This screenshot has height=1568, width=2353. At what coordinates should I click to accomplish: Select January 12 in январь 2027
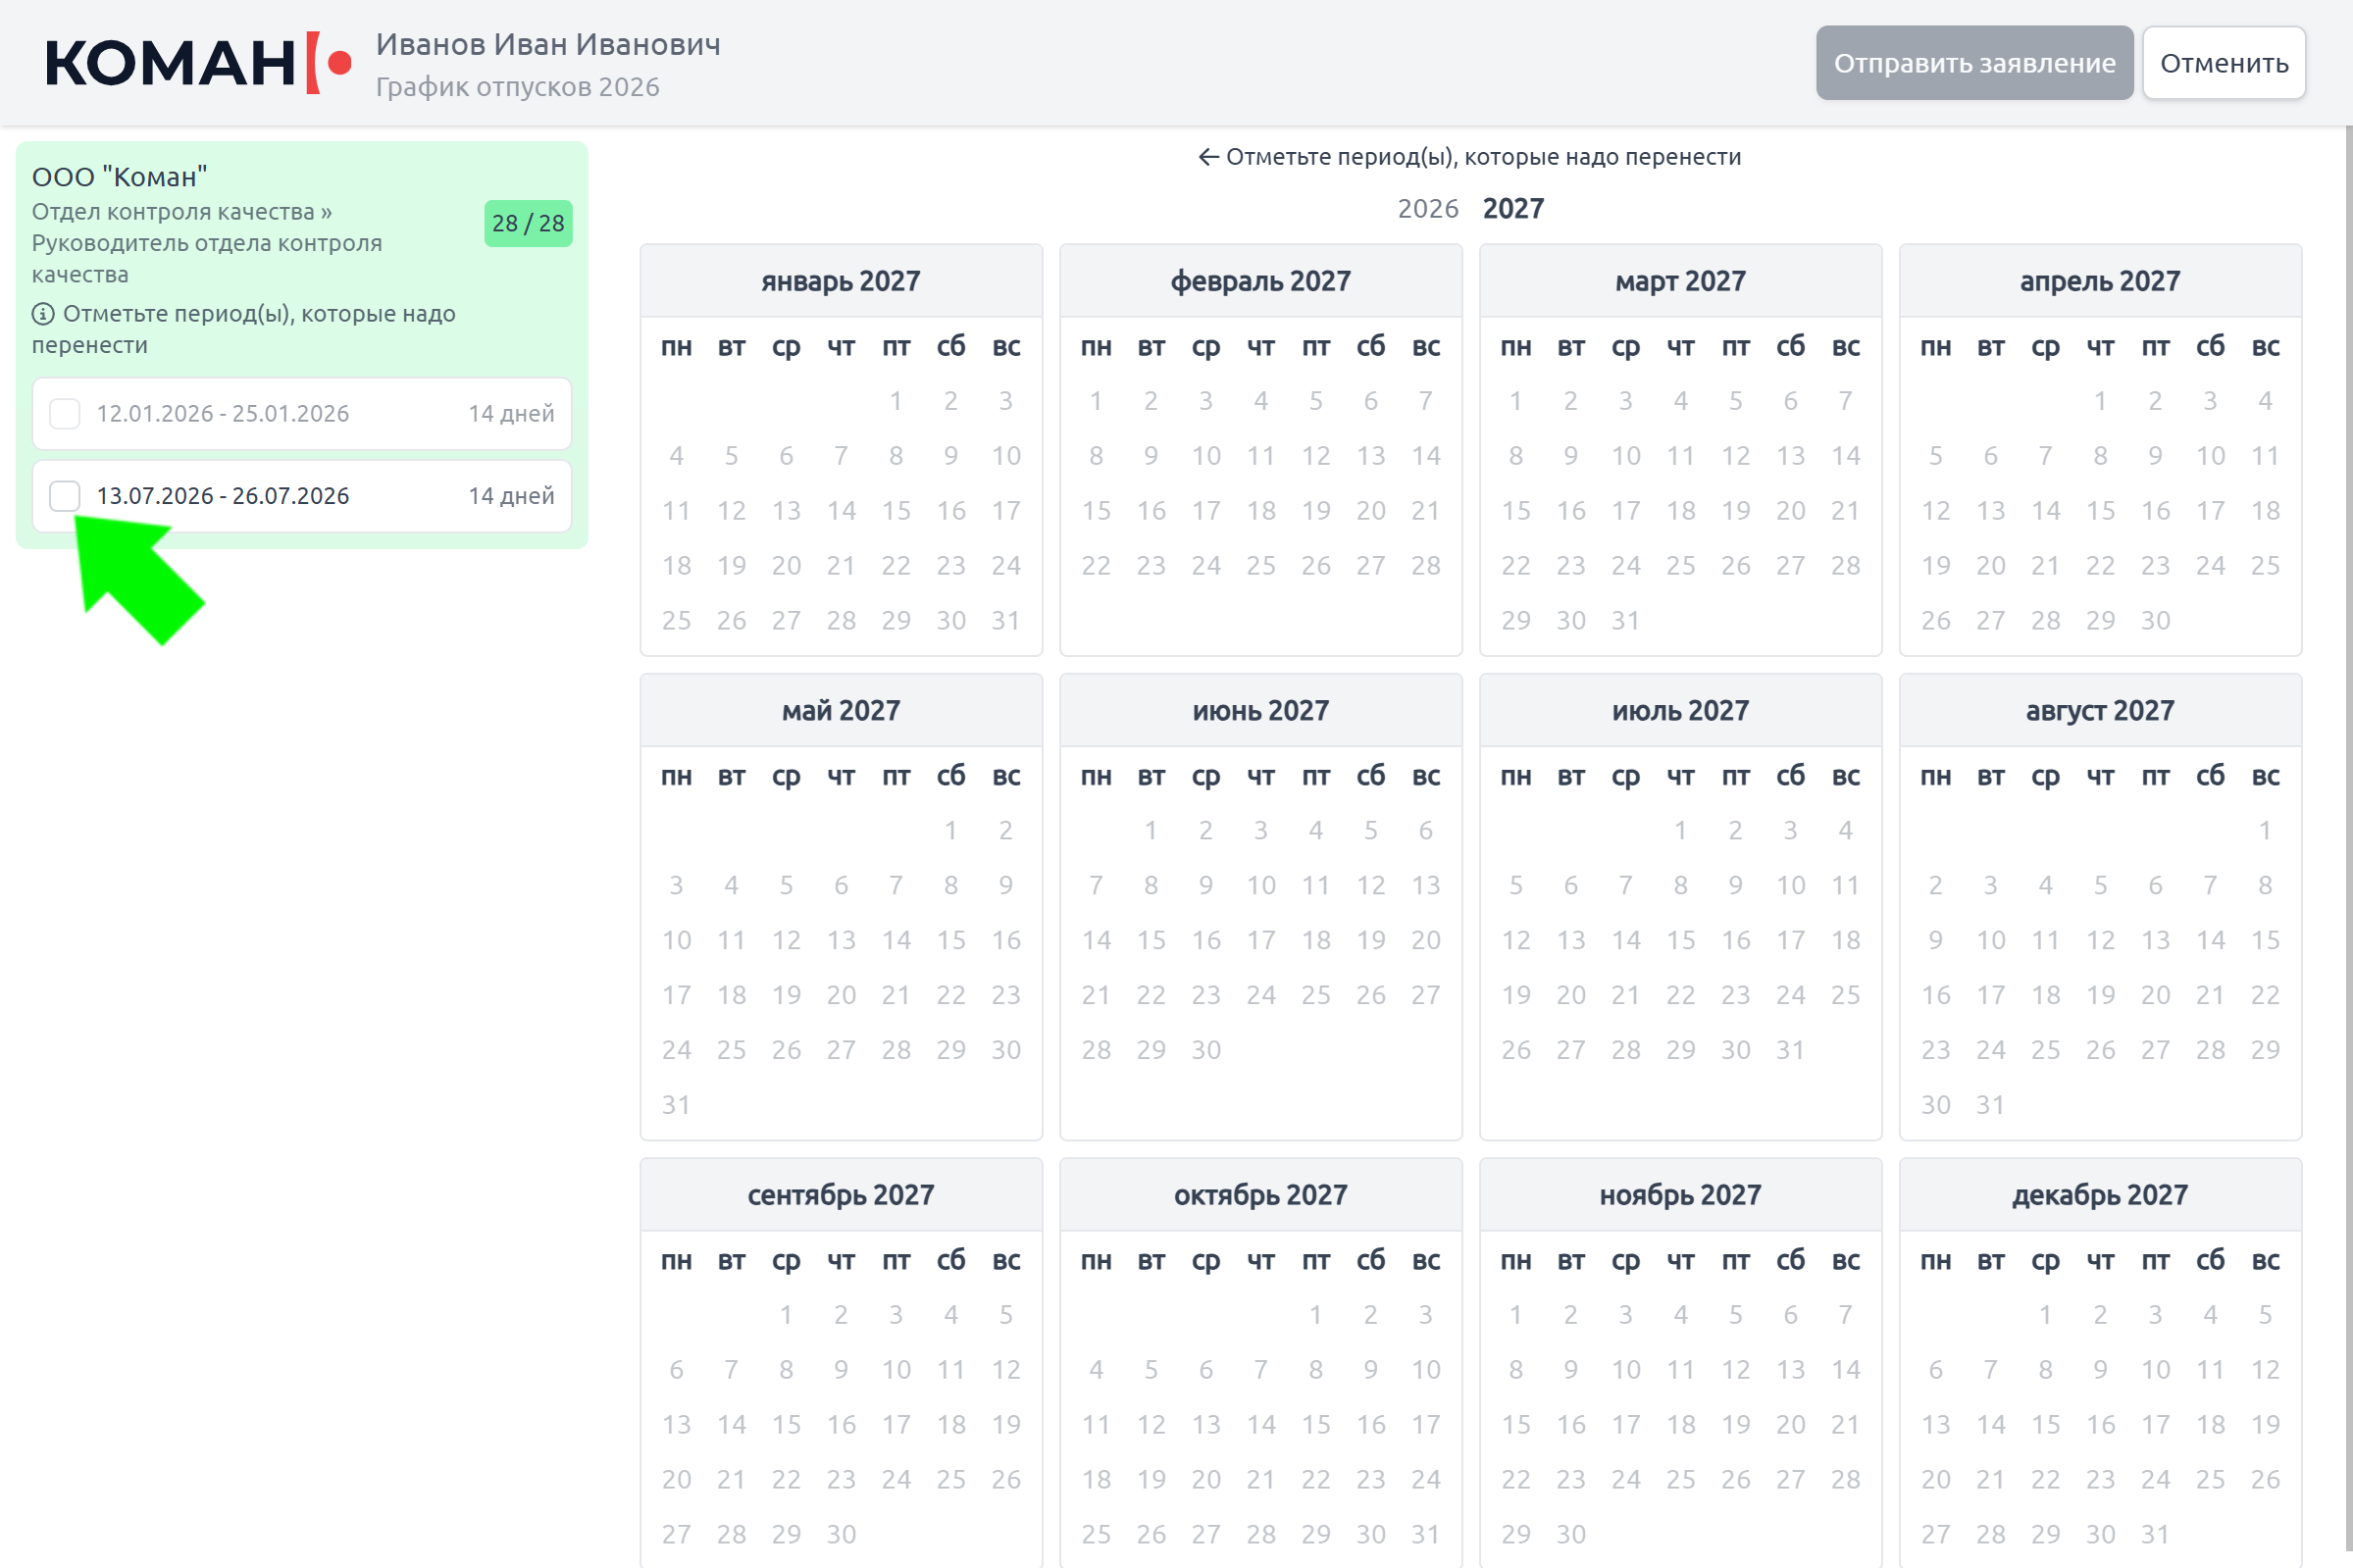click(731, 511)
